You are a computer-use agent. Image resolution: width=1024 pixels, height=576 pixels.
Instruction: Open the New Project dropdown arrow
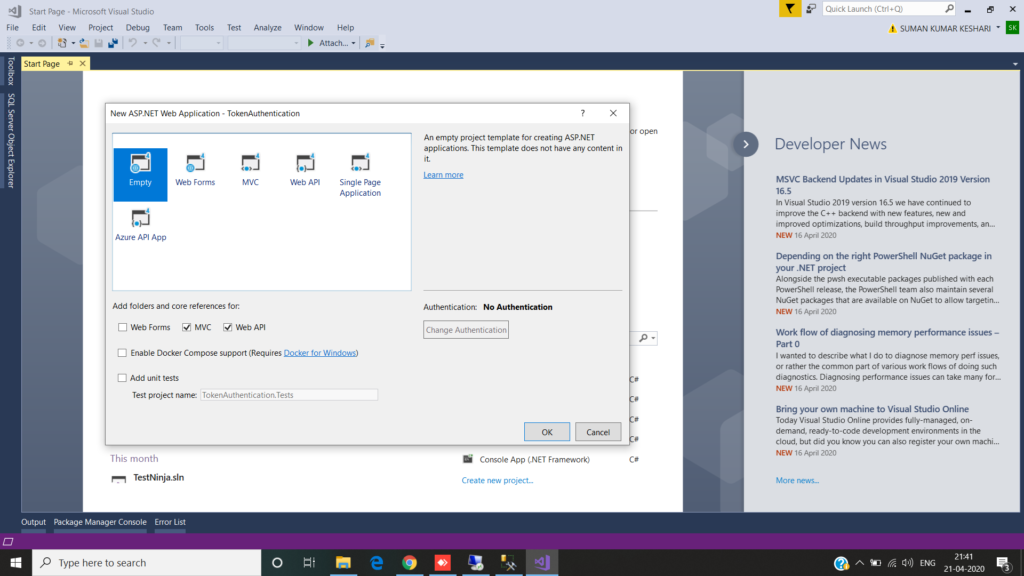pyautogui.click(x=72, y=43)
